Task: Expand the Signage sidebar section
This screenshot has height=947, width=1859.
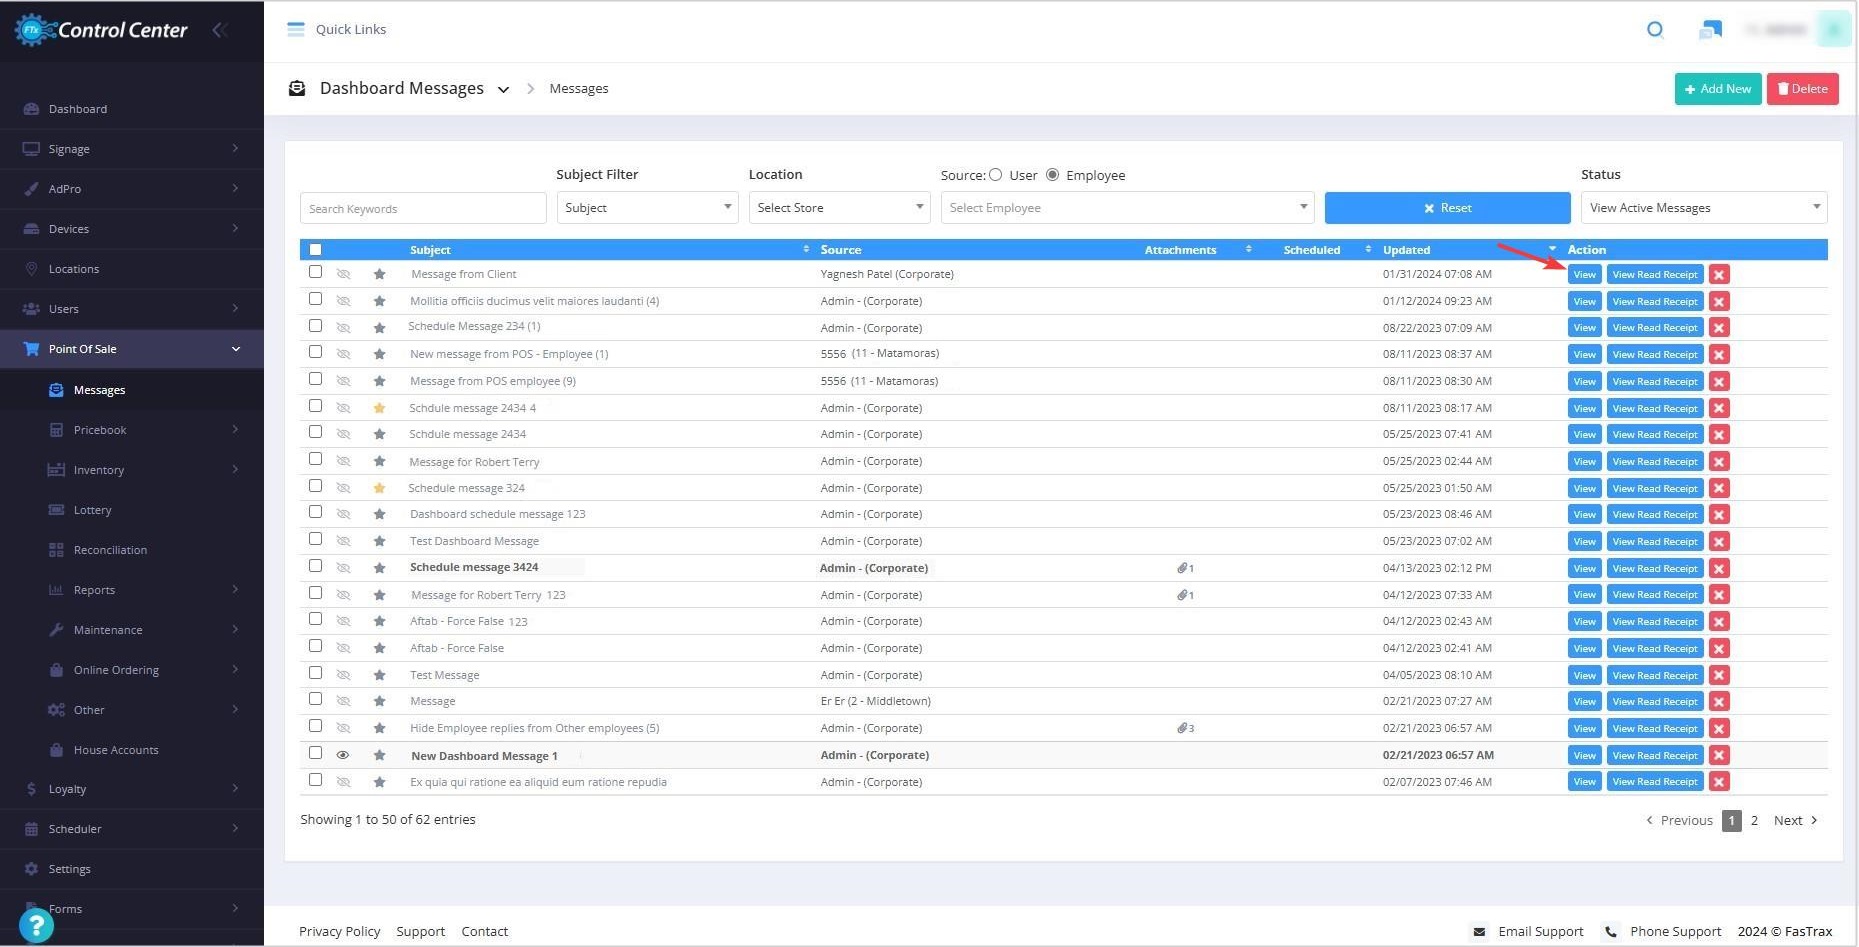Action: point(132,149)
